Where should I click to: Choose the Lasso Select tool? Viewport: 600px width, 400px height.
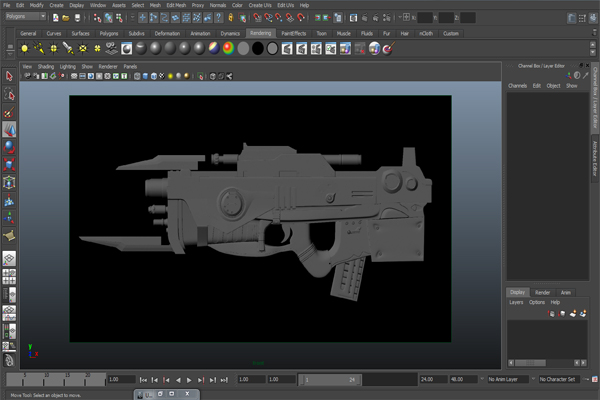9,94
